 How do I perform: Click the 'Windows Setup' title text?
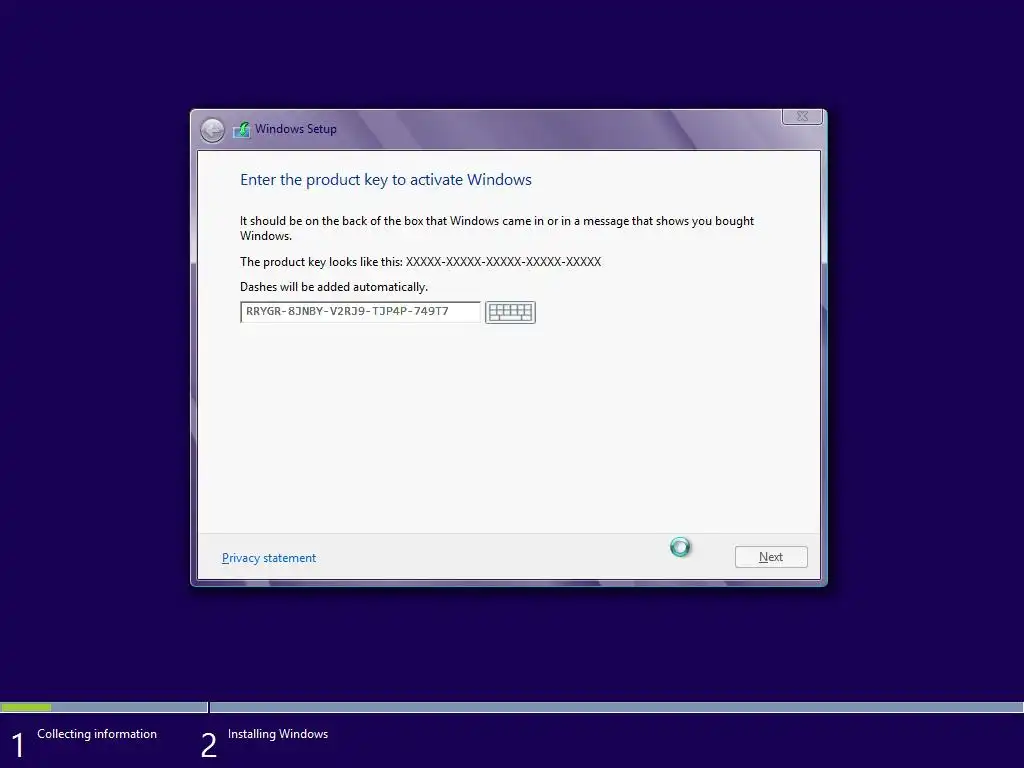tap(296, 129)
